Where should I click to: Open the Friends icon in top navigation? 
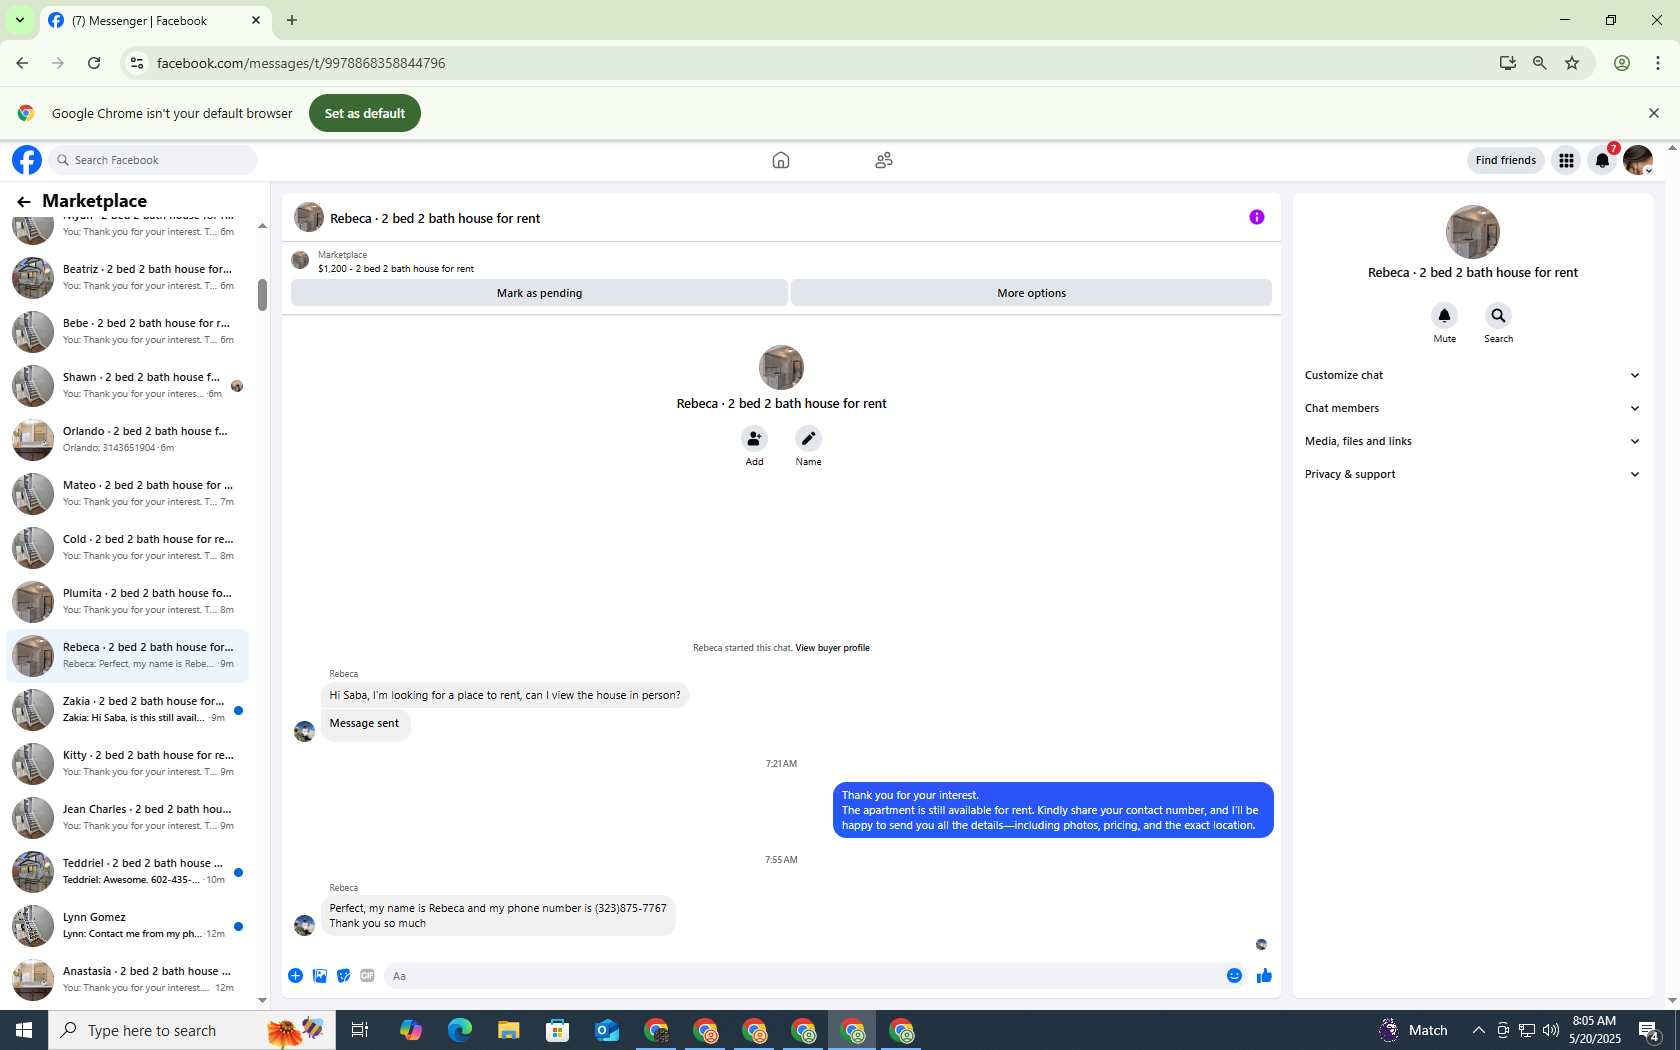pos(884,160)
